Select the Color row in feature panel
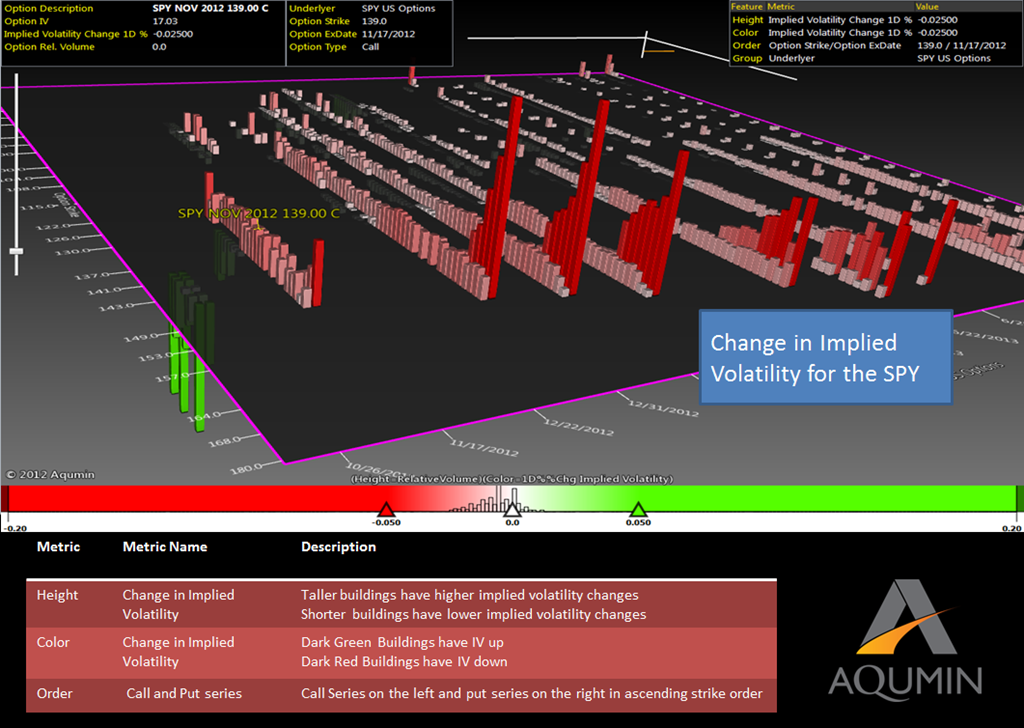 tap(875, 33)
